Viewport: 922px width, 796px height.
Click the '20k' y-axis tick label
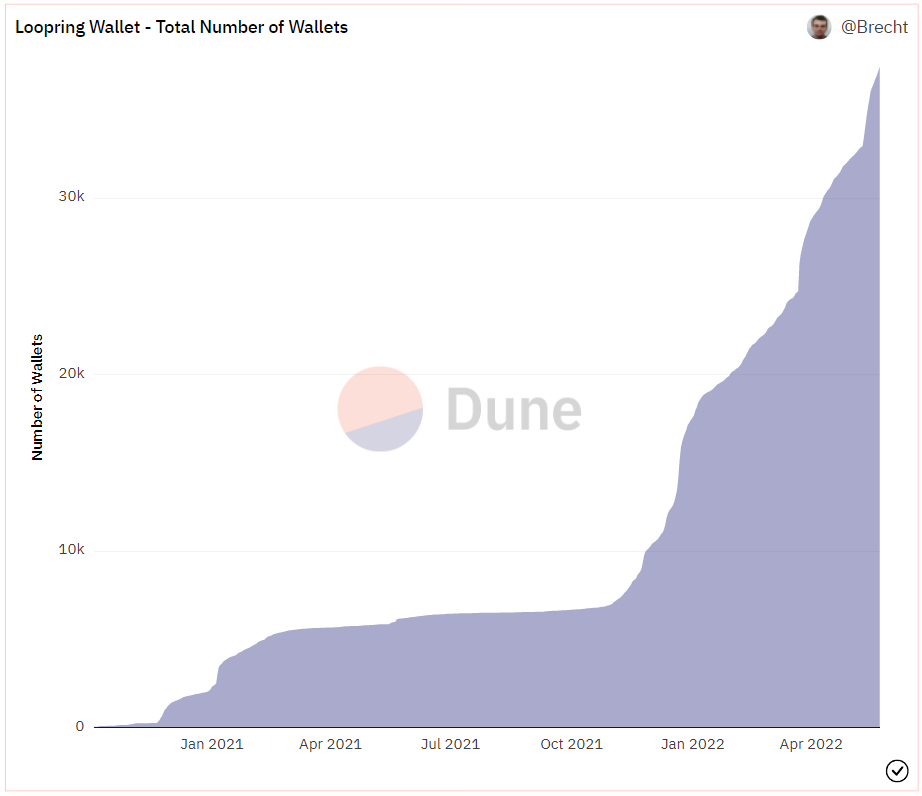(72, 373)
